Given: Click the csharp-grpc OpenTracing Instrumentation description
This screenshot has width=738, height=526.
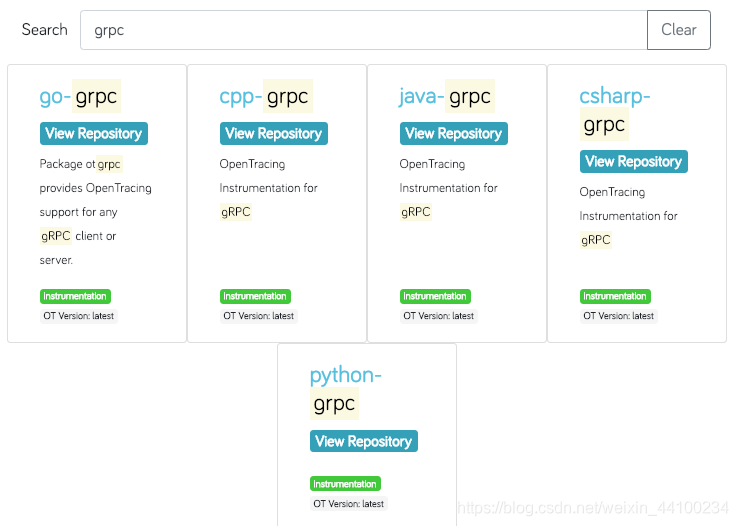Looking at the screenshot, I should pos(628,216).
